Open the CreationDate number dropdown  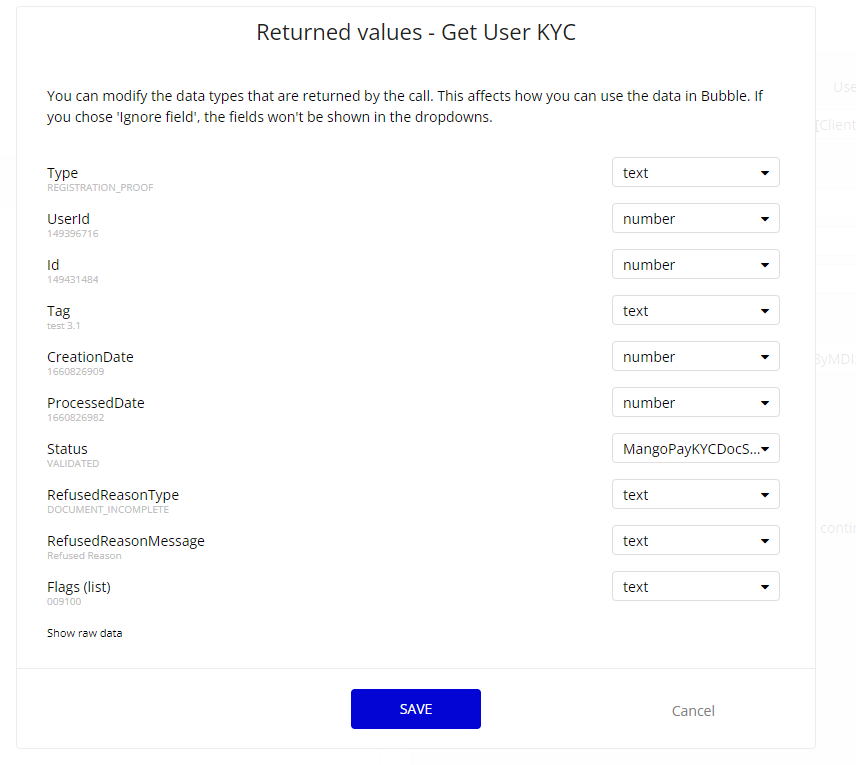[696, 357]
